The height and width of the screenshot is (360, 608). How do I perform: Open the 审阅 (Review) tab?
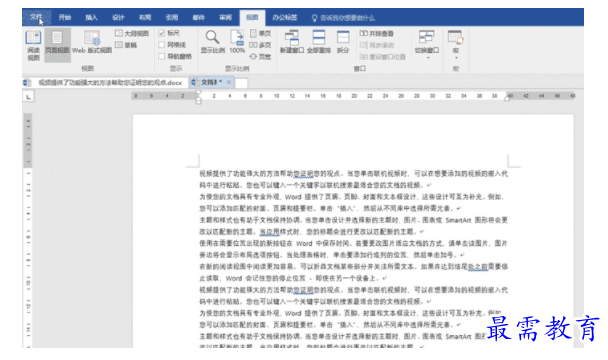(225, 17)
